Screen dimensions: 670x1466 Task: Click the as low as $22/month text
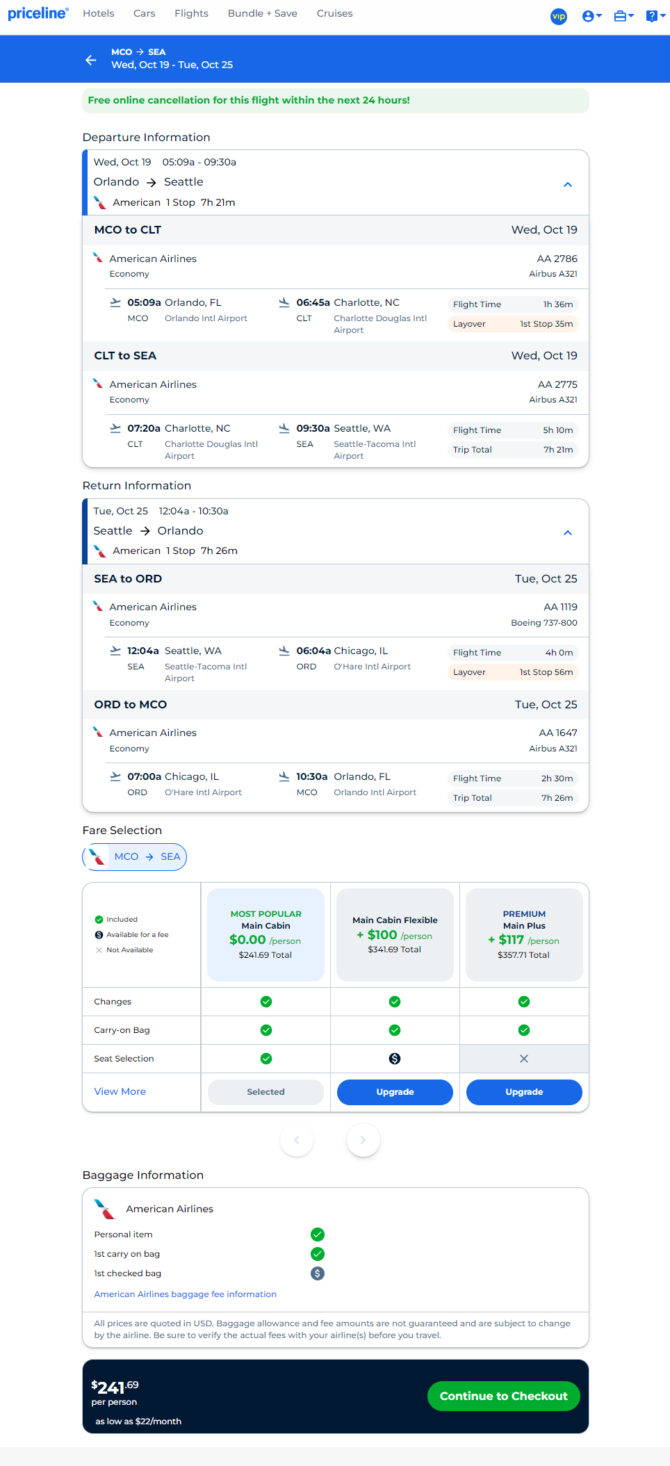(x=138, y=1421)
